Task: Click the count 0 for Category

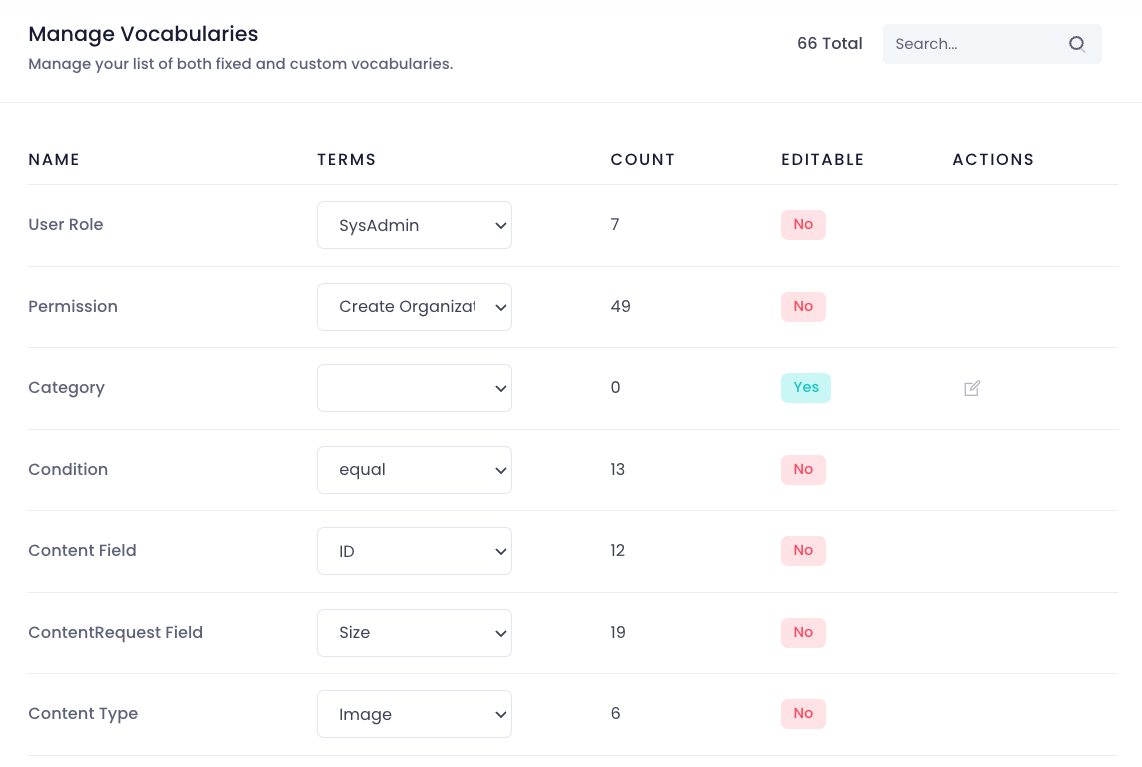Action: click(x=615, y=388)
